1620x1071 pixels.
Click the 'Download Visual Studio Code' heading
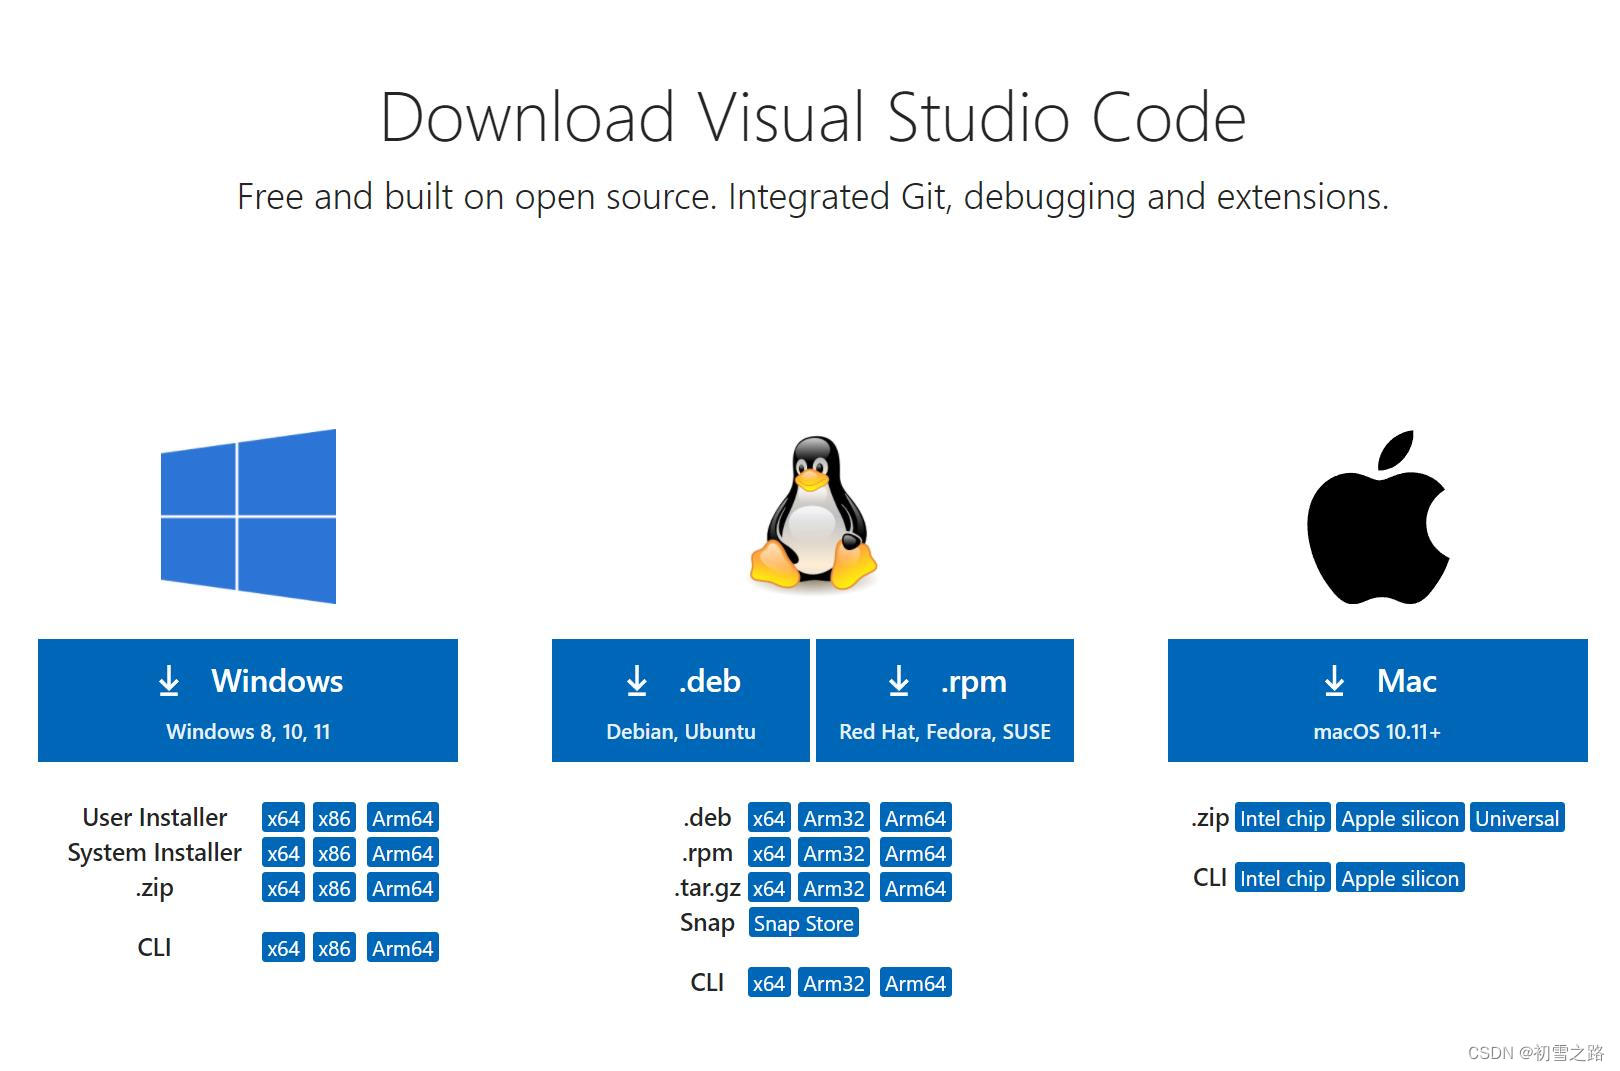tap(813, 118)
